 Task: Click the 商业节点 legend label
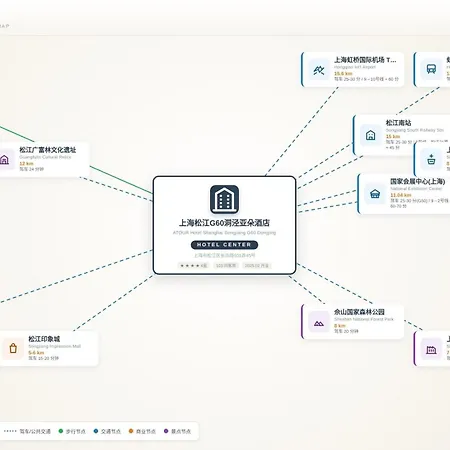146,431
